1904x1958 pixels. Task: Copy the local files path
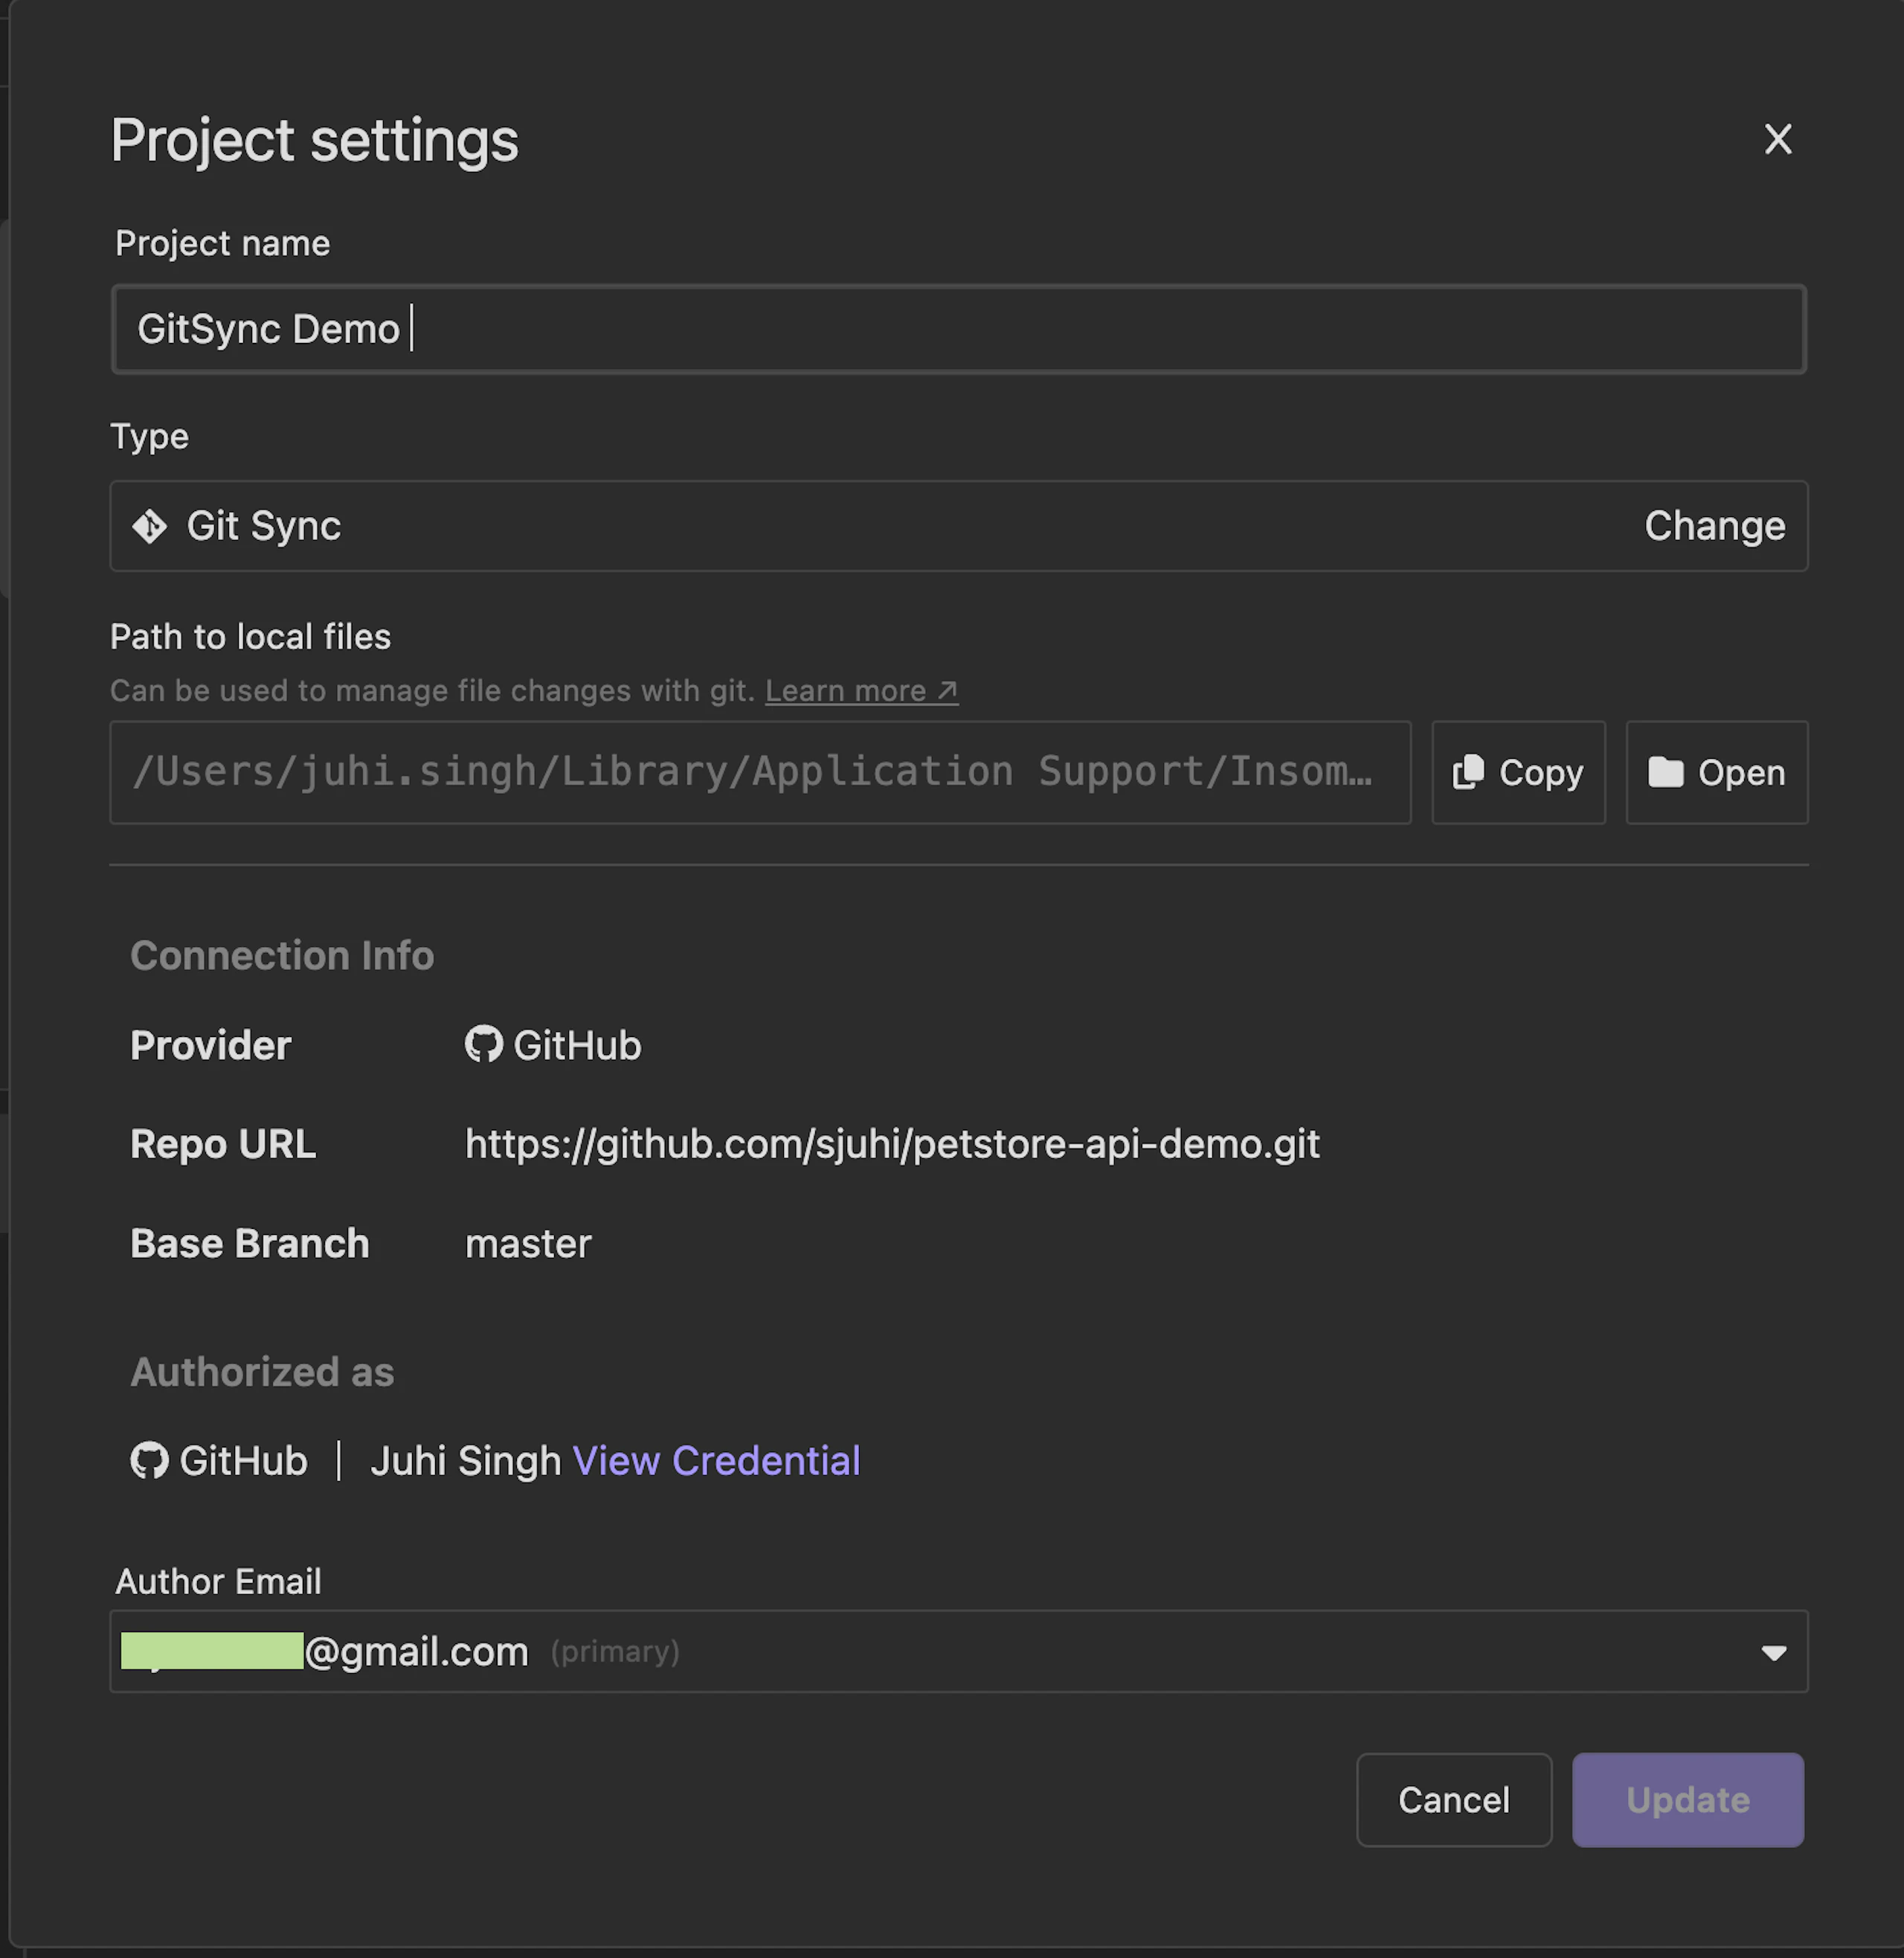(1518, 772)
